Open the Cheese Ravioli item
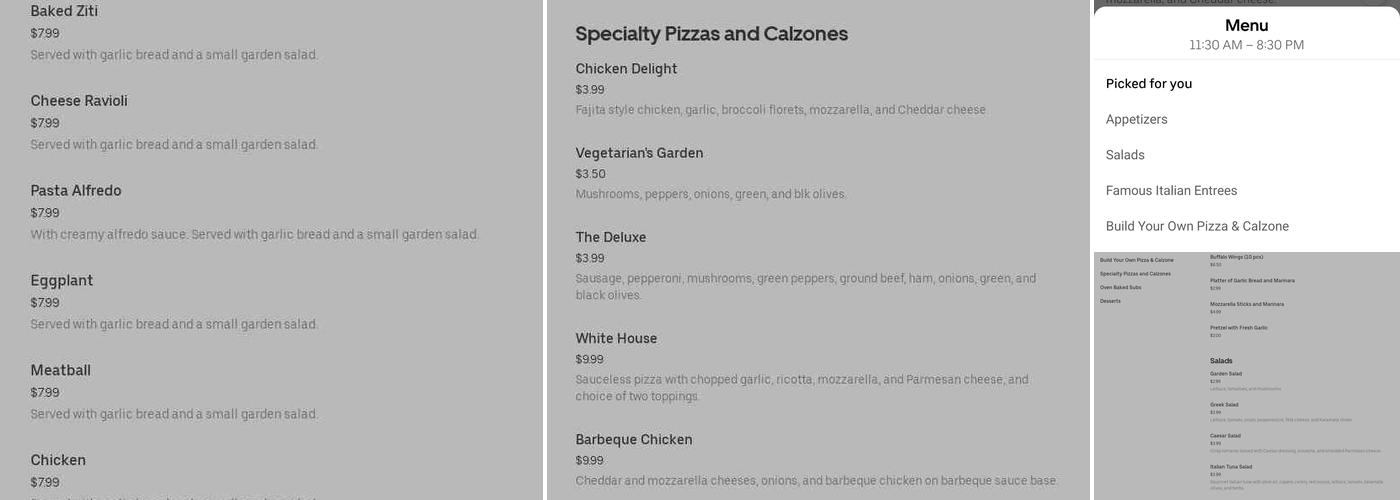This screenshot has height=500, width=1400. [x=79, y=101]
